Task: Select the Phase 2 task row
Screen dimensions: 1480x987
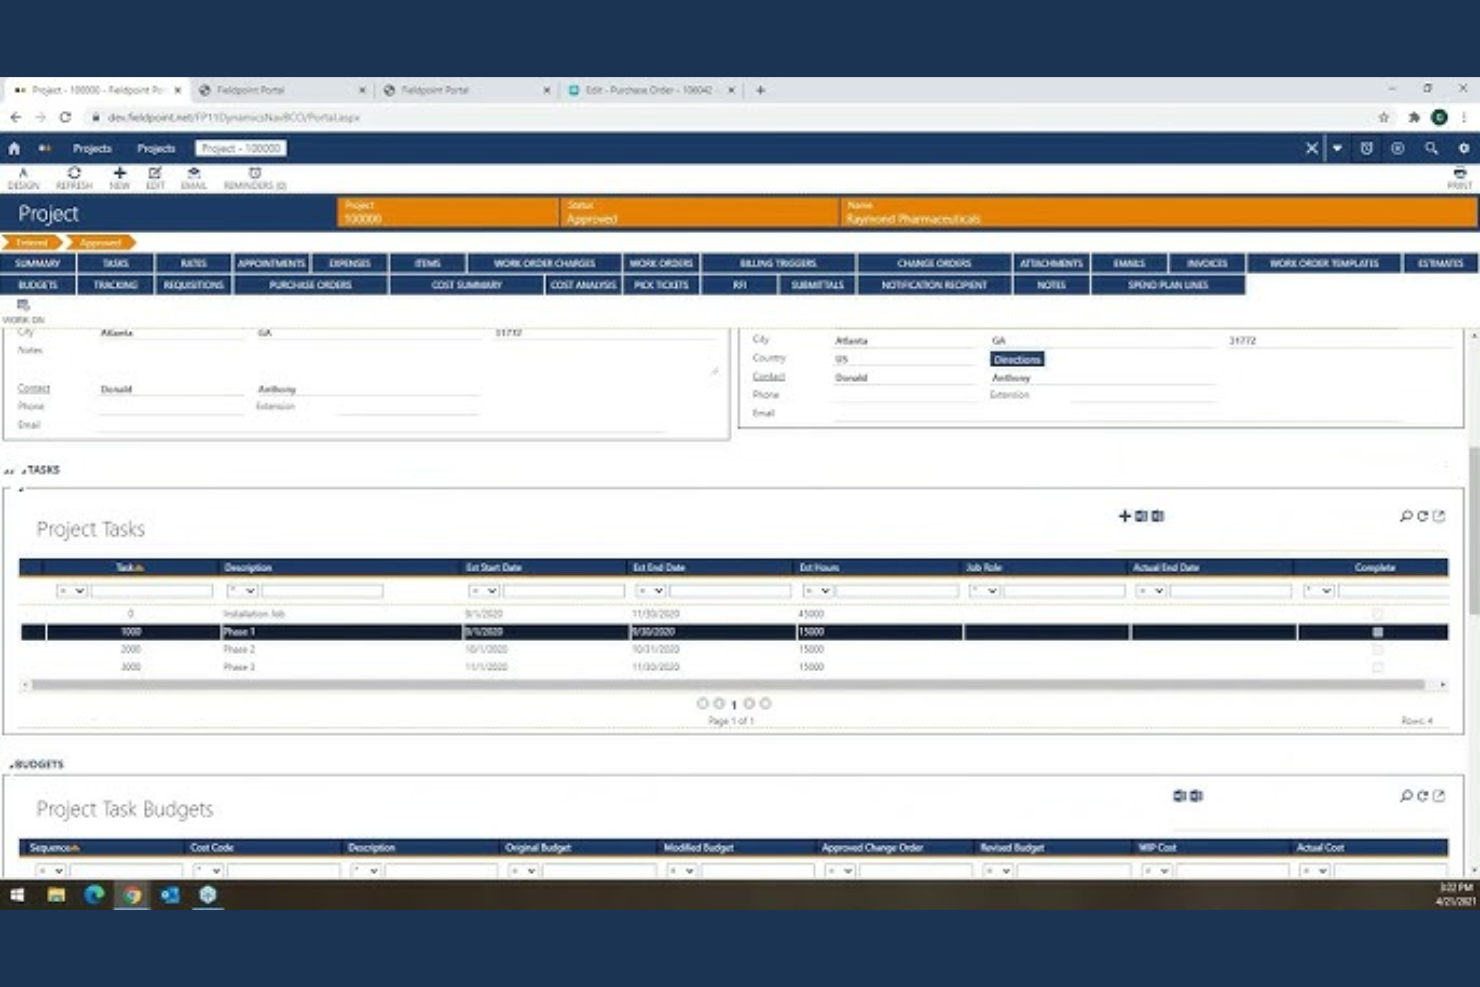Action: [x=734, y=650]
